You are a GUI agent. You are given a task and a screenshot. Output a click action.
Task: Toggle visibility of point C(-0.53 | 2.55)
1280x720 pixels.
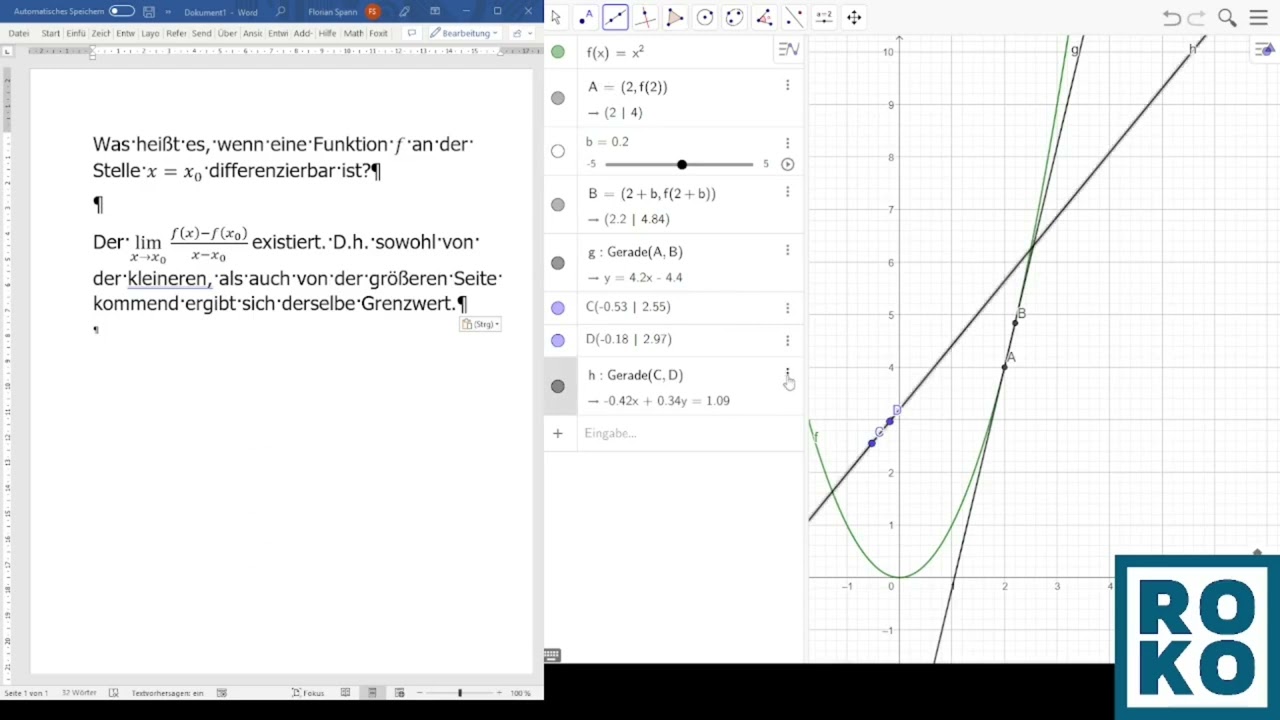(x=558, y=308)
